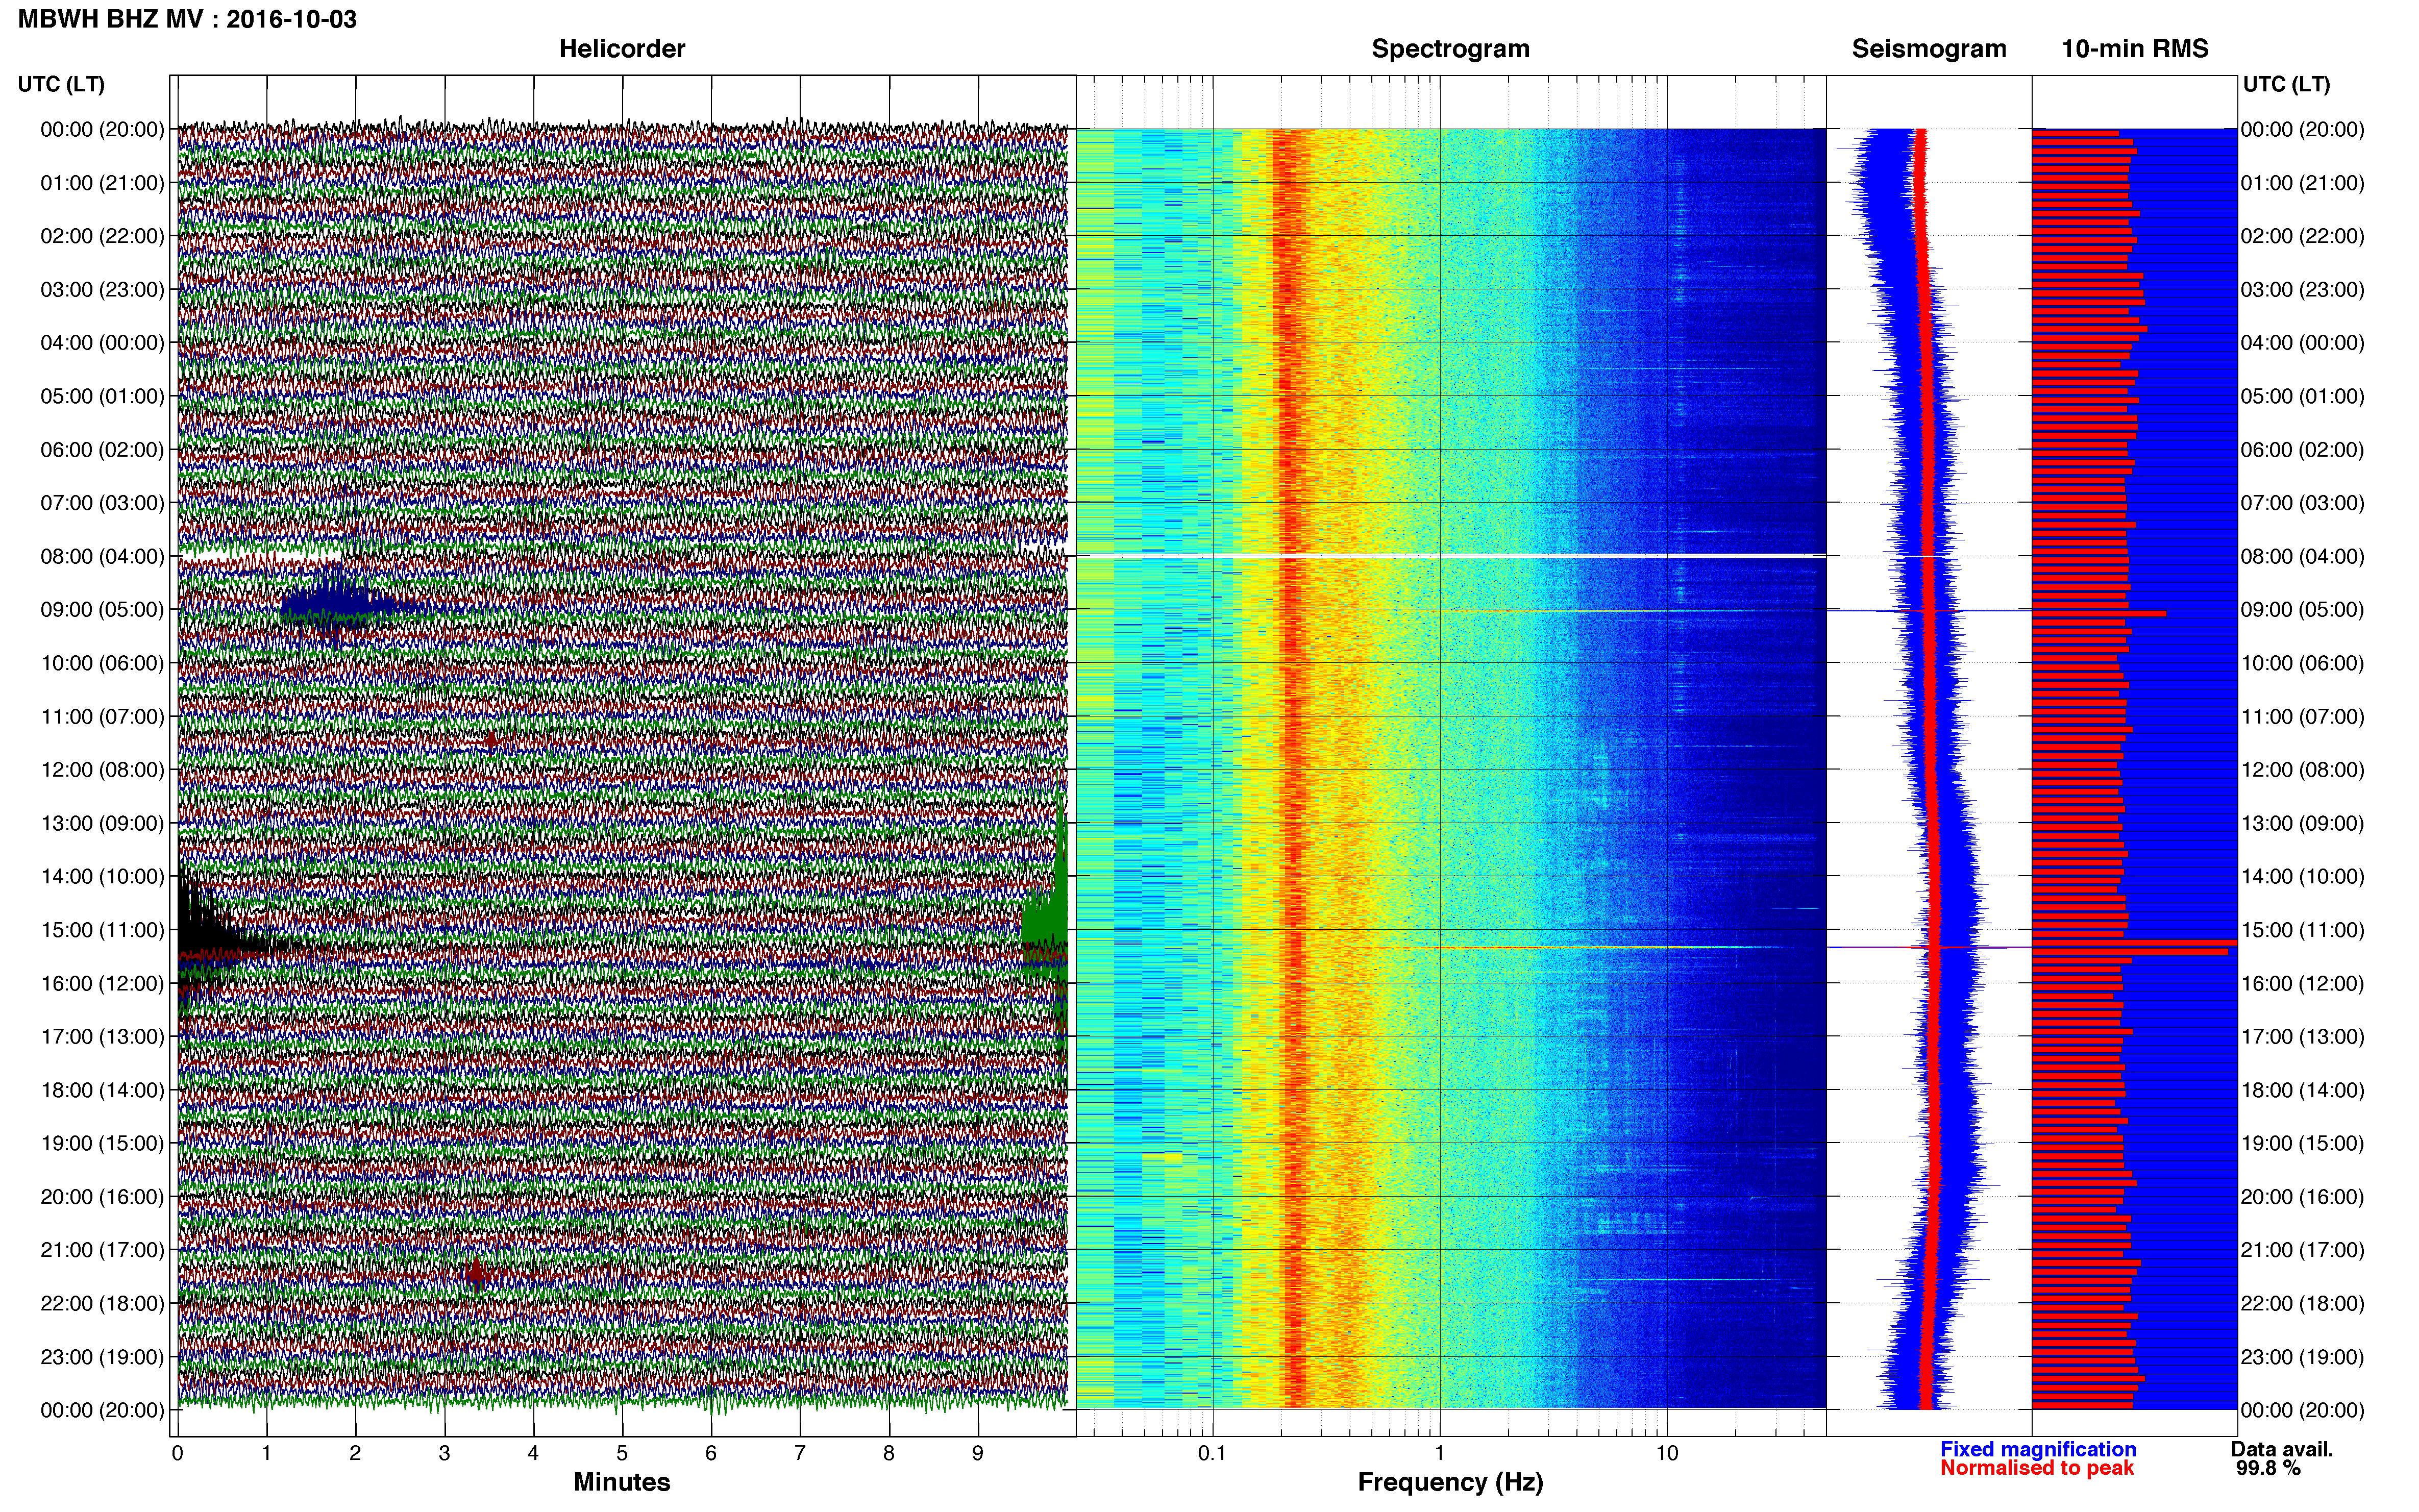Click the title 'MBWH BHZ MV : 2016-10-03'

(187, 19)
